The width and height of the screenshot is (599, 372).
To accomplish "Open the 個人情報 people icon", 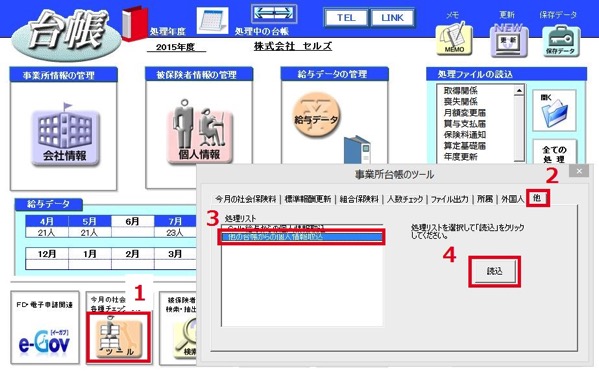I will pos(199,132).
